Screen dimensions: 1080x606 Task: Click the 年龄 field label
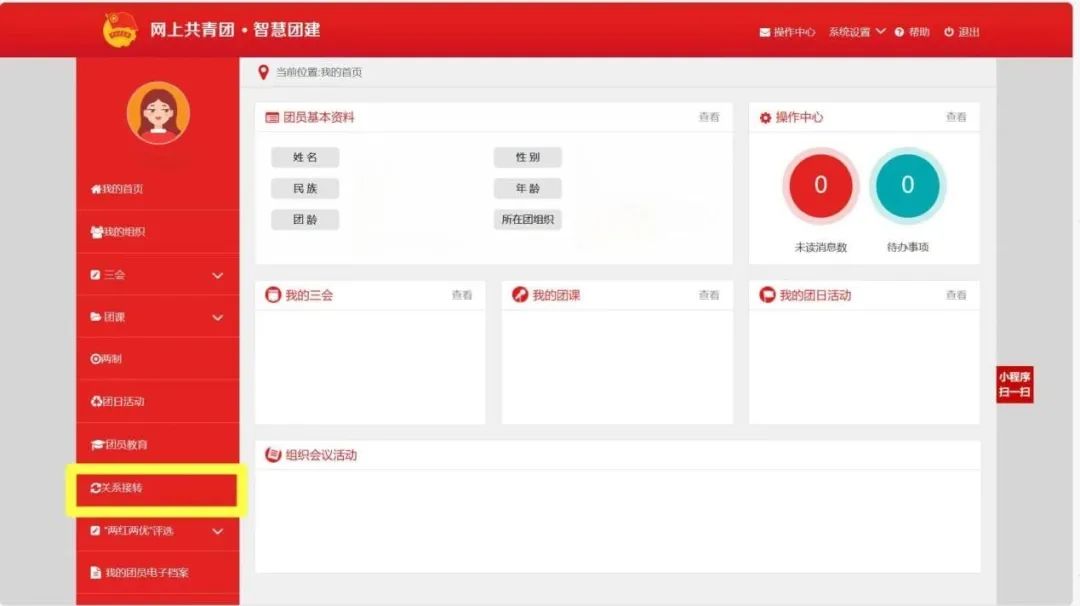(x=528, y=189)
